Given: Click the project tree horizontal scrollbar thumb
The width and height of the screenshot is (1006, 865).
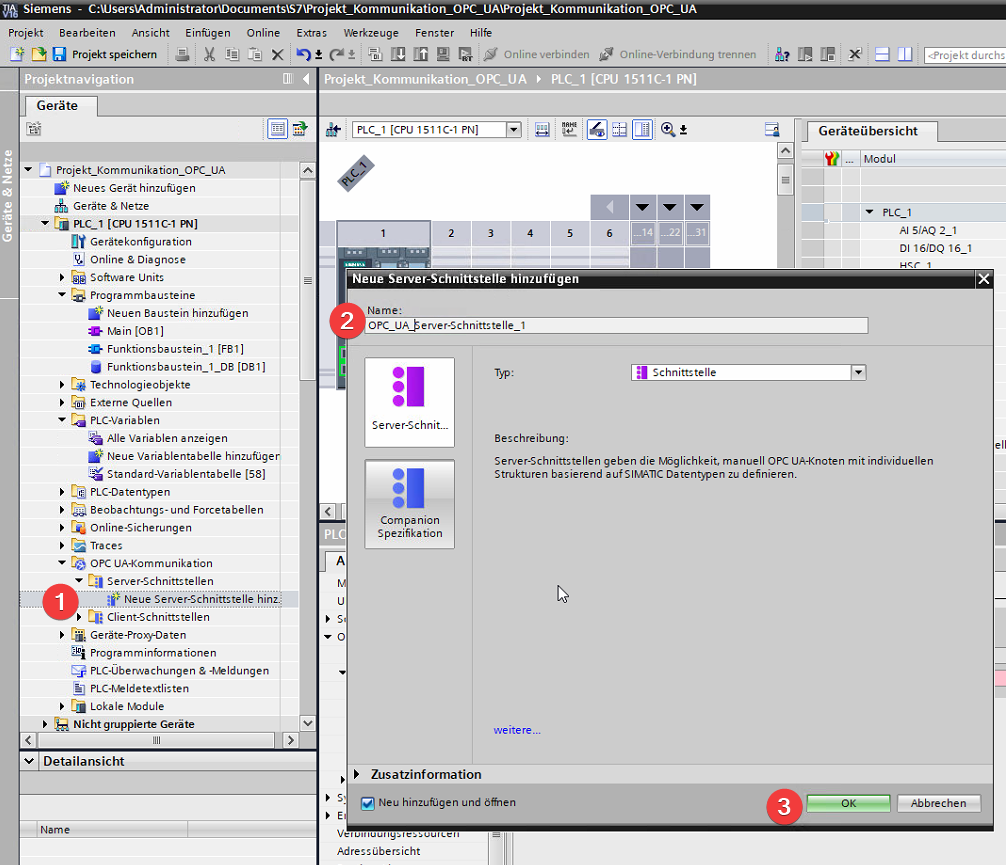Looking at the screenshot, I should click(x=157, y=740).
